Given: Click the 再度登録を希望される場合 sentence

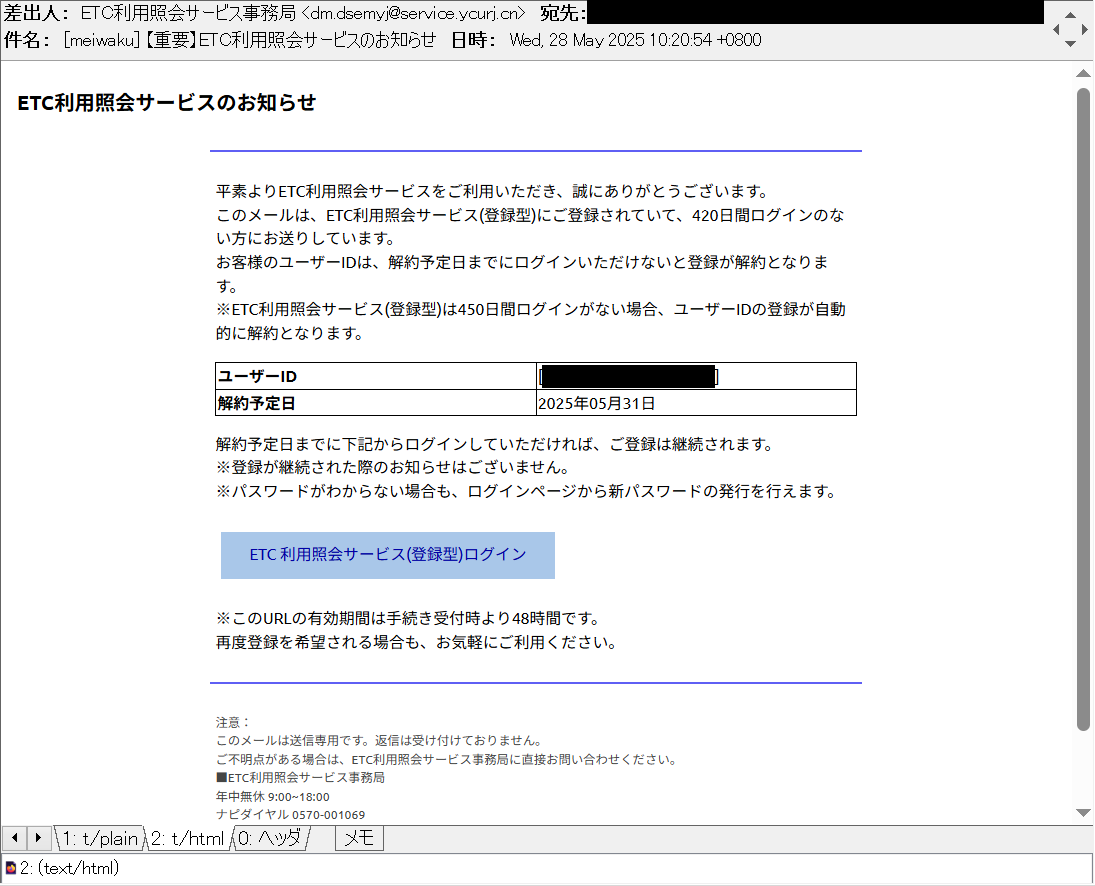Looking at the screenshot, I should click(x=416, y=642).
